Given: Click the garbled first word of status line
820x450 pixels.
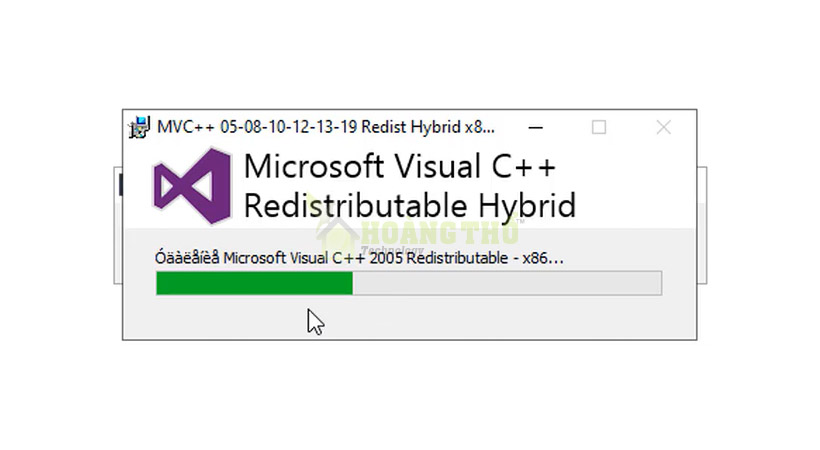Looking at the screenshot, I should point(187,258).
